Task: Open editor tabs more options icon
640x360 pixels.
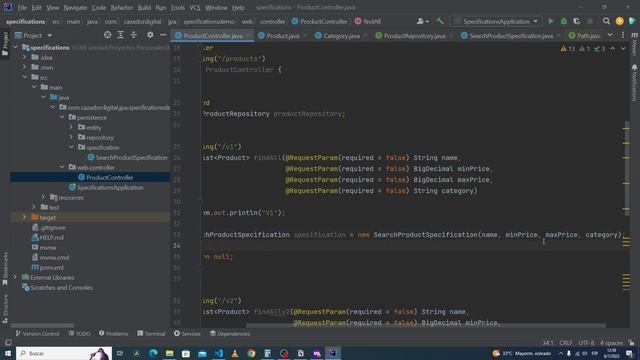Action: point(622,36)
